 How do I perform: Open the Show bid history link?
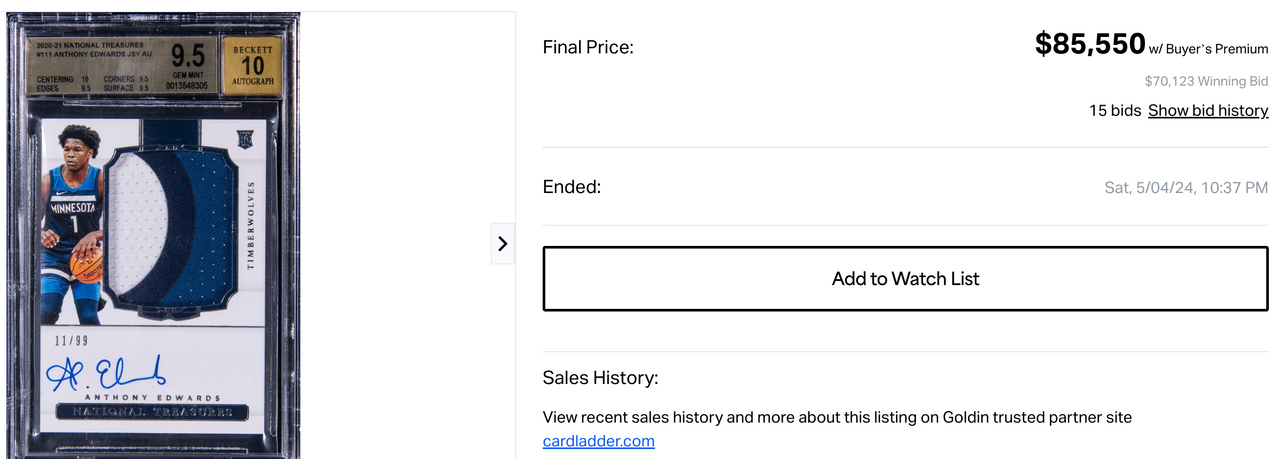1208,111
